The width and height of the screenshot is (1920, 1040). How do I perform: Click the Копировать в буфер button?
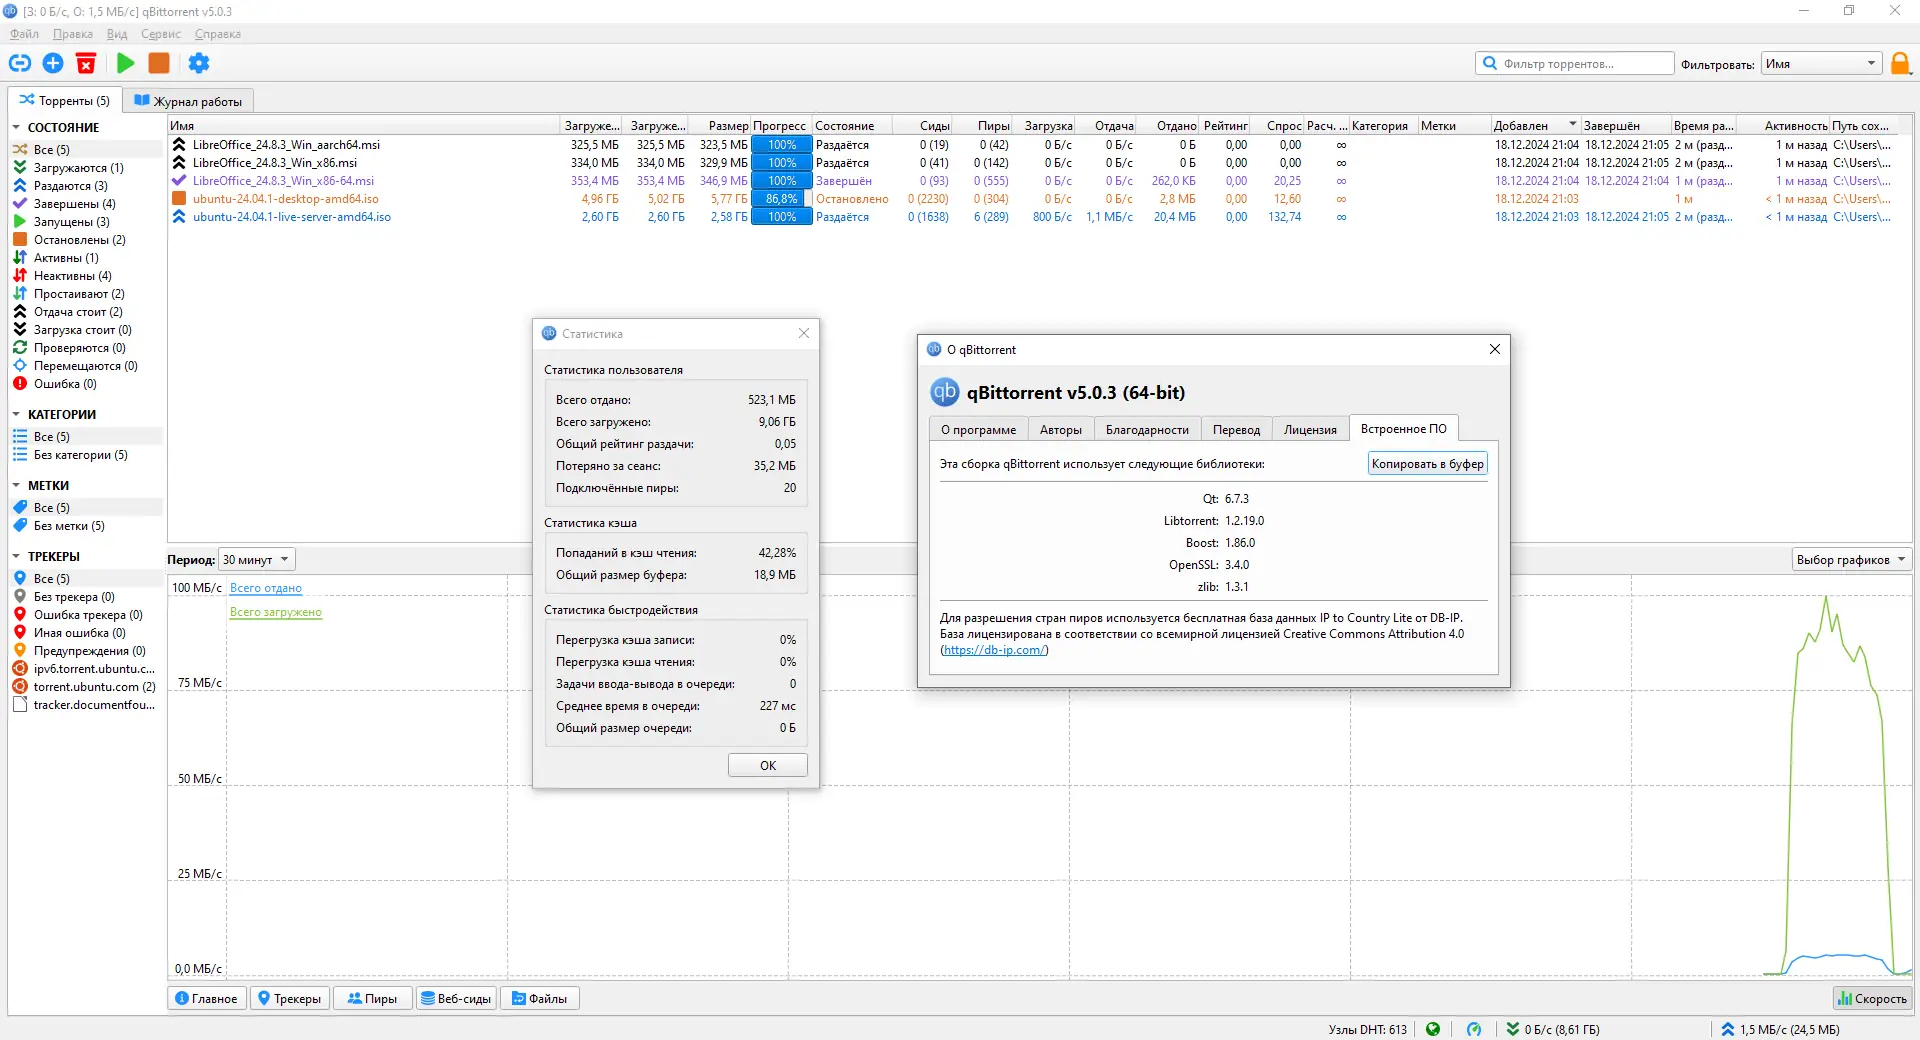coord(1428,464)
